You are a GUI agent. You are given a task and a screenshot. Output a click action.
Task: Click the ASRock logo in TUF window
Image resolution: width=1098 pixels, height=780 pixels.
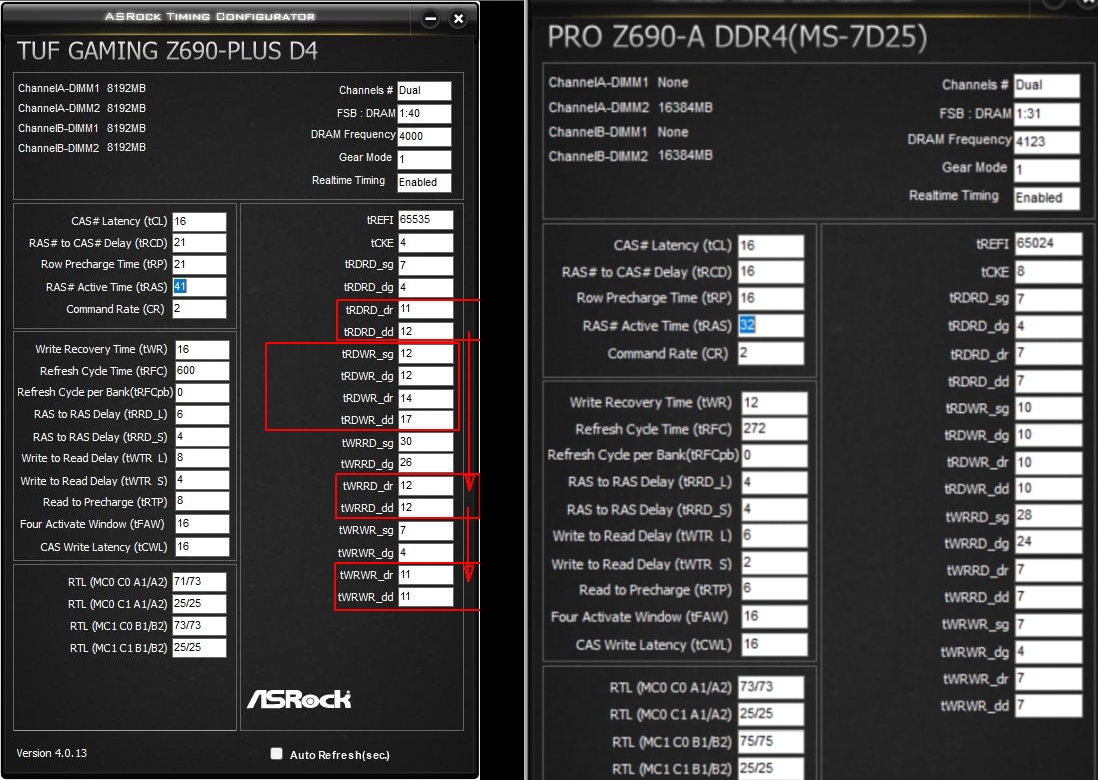(x=298, y=698)
